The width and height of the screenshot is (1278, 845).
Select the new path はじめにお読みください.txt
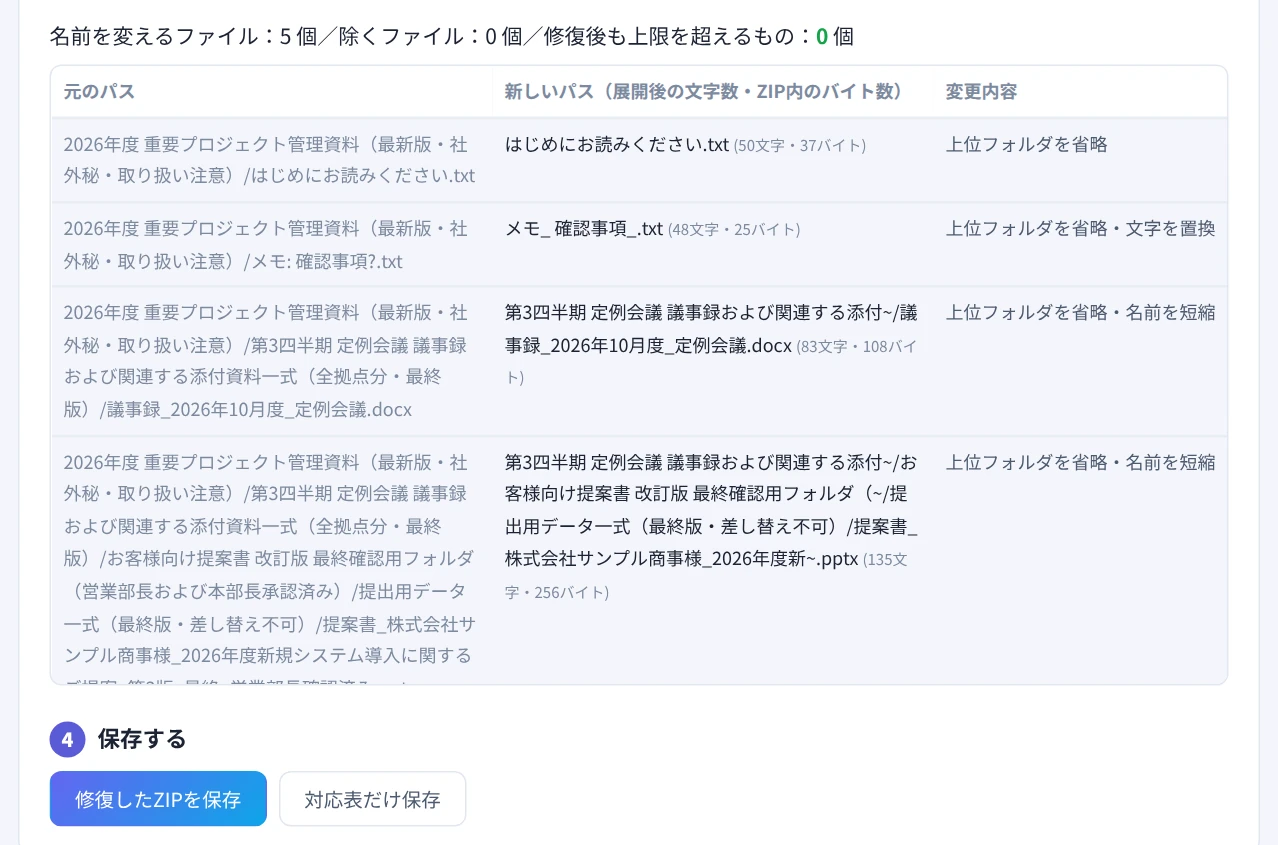(x=617, y=145)
